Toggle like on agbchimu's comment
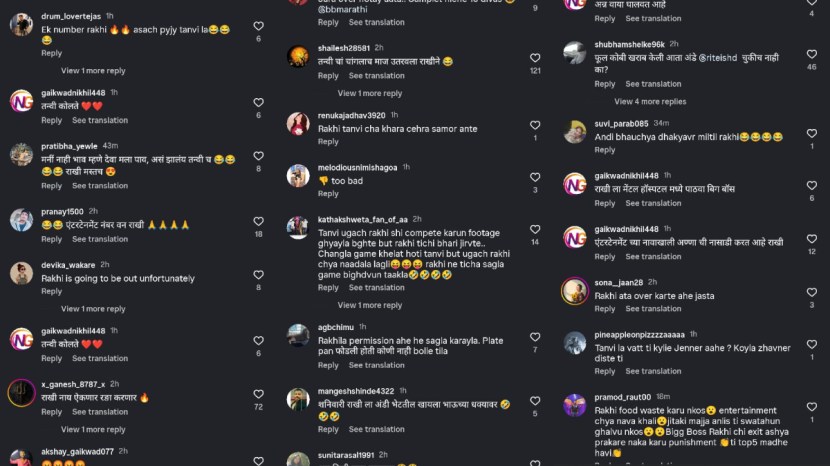Image resolution: width=830 pixels, height=466 pixels. [x=535, y=337]
